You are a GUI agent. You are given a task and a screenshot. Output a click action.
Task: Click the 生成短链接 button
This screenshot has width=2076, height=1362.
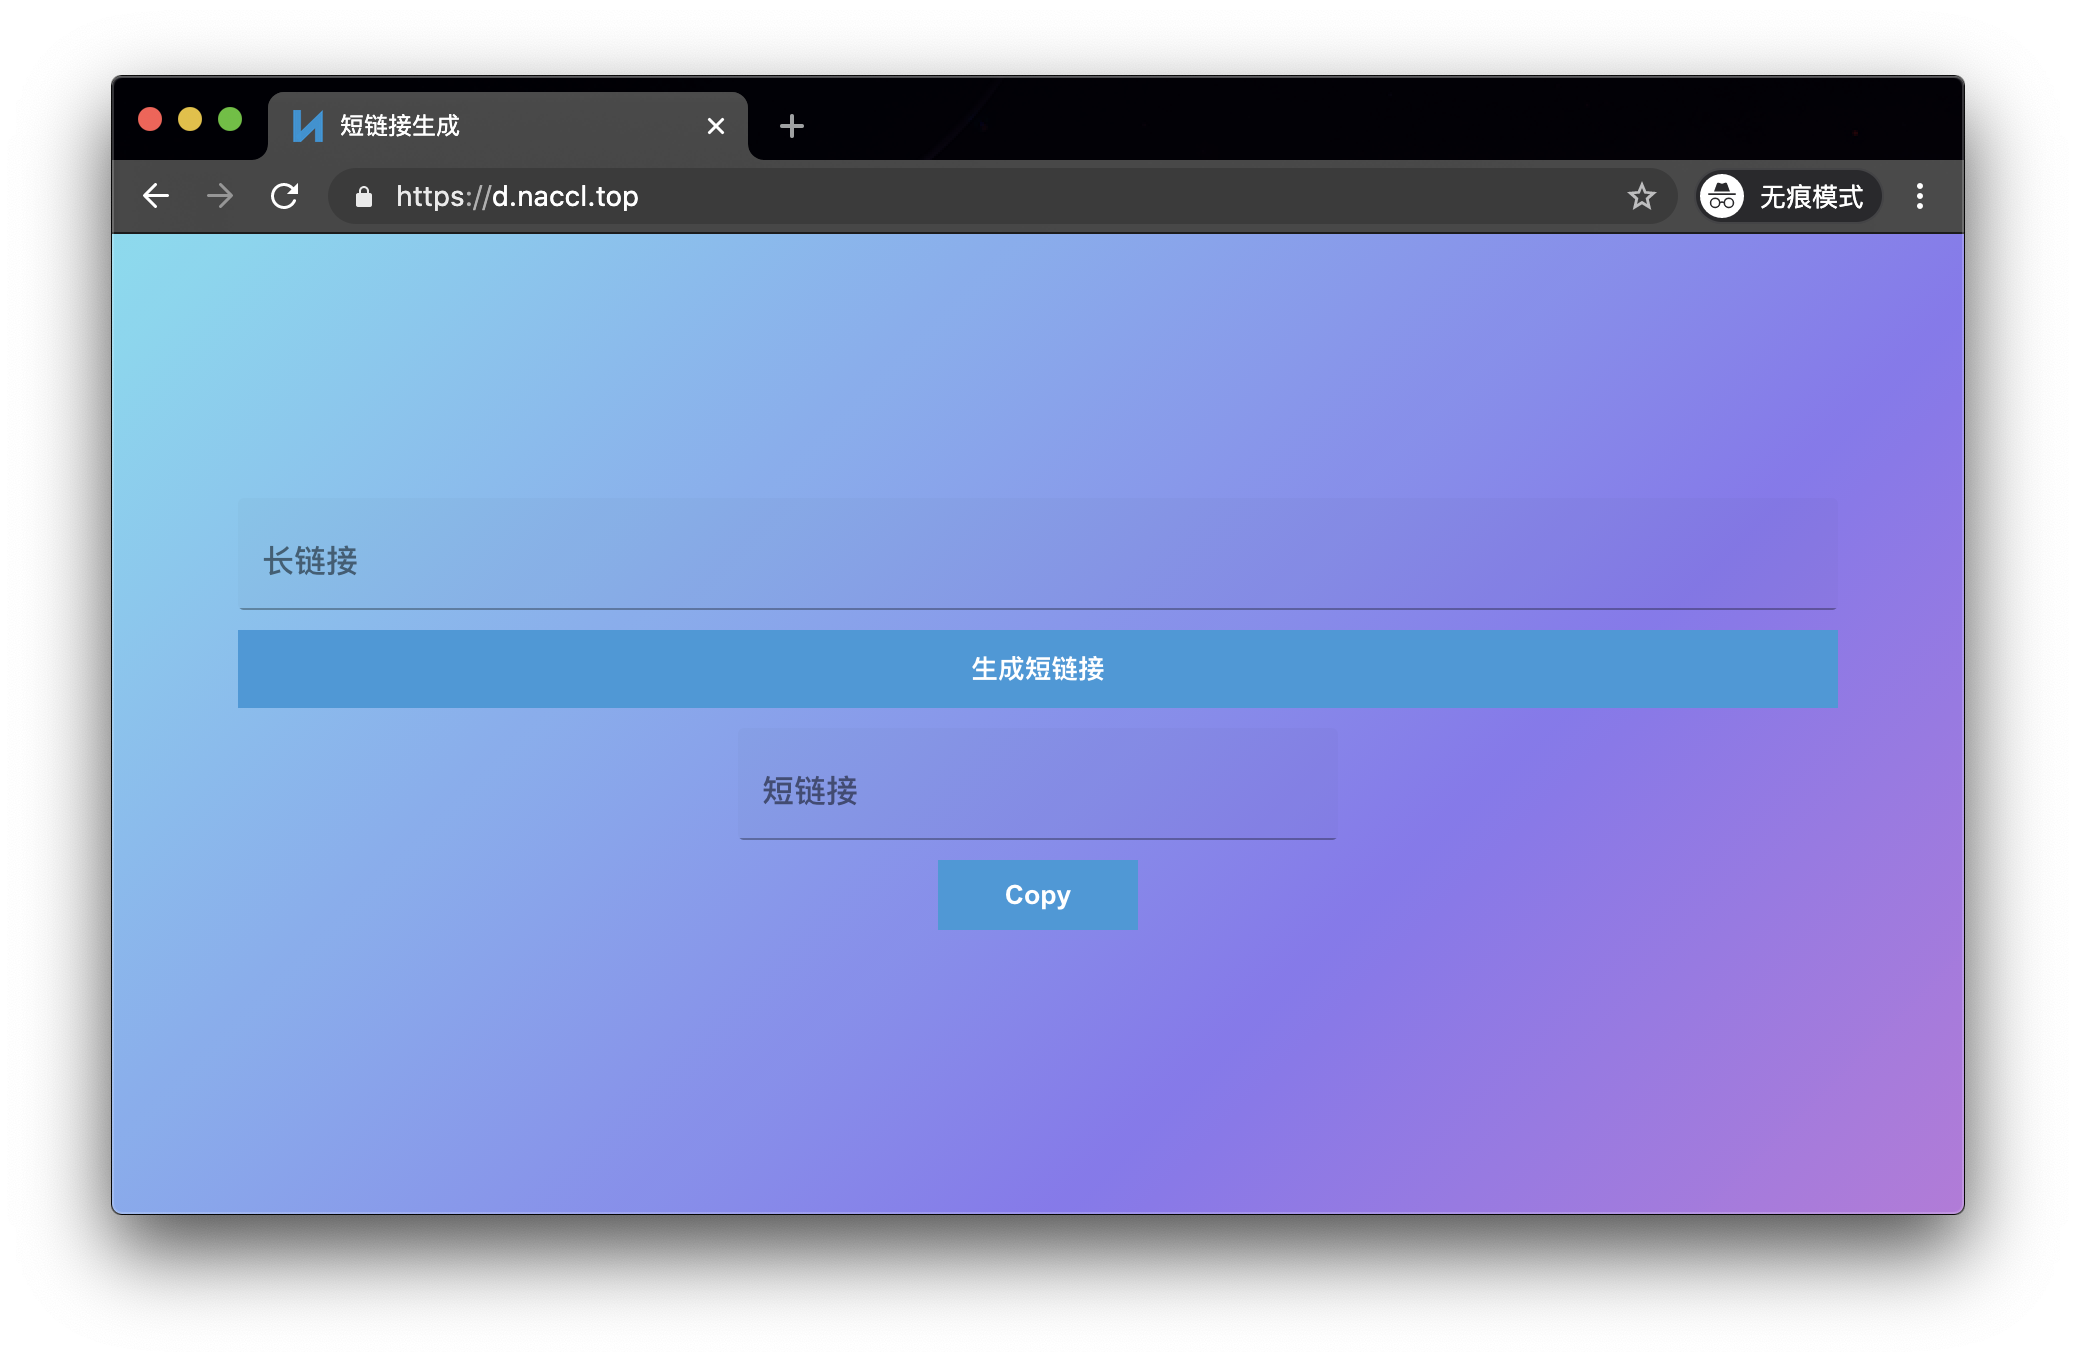pyautogui.click(x=1037, y=669)
